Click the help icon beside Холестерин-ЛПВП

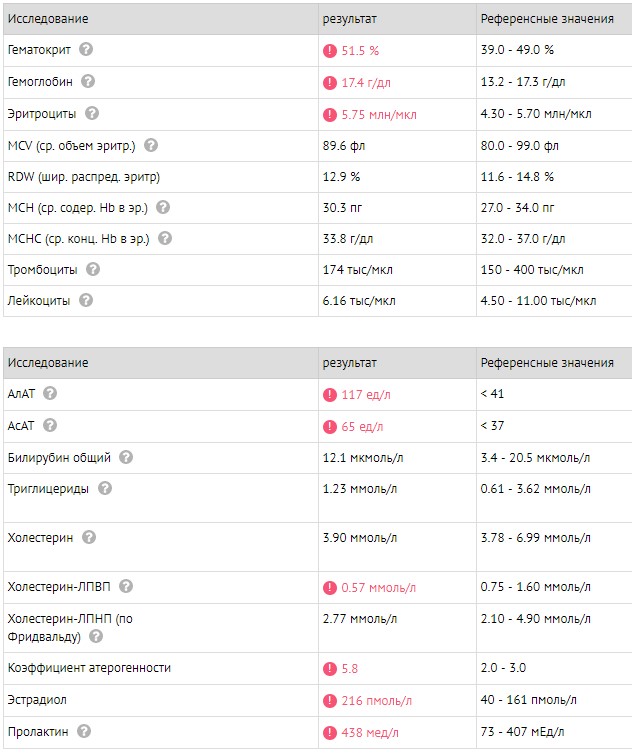(x=126, y=587)
